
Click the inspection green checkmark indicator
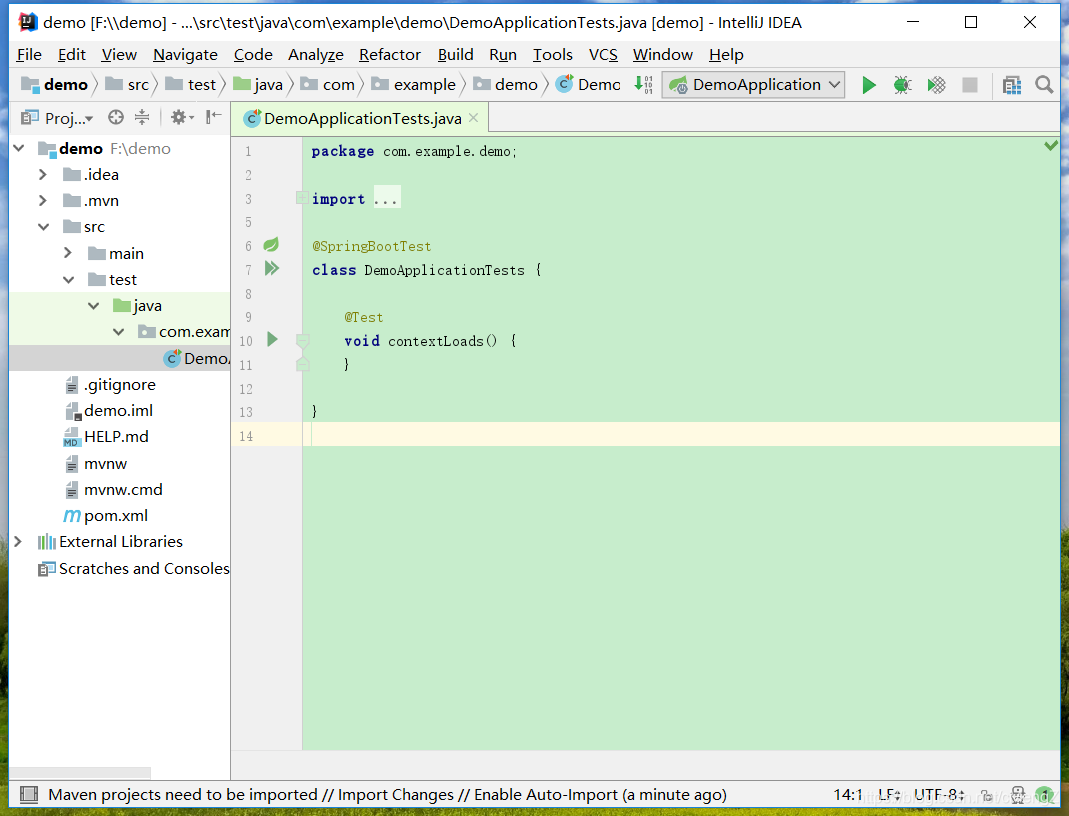(x=1051, y=145)
